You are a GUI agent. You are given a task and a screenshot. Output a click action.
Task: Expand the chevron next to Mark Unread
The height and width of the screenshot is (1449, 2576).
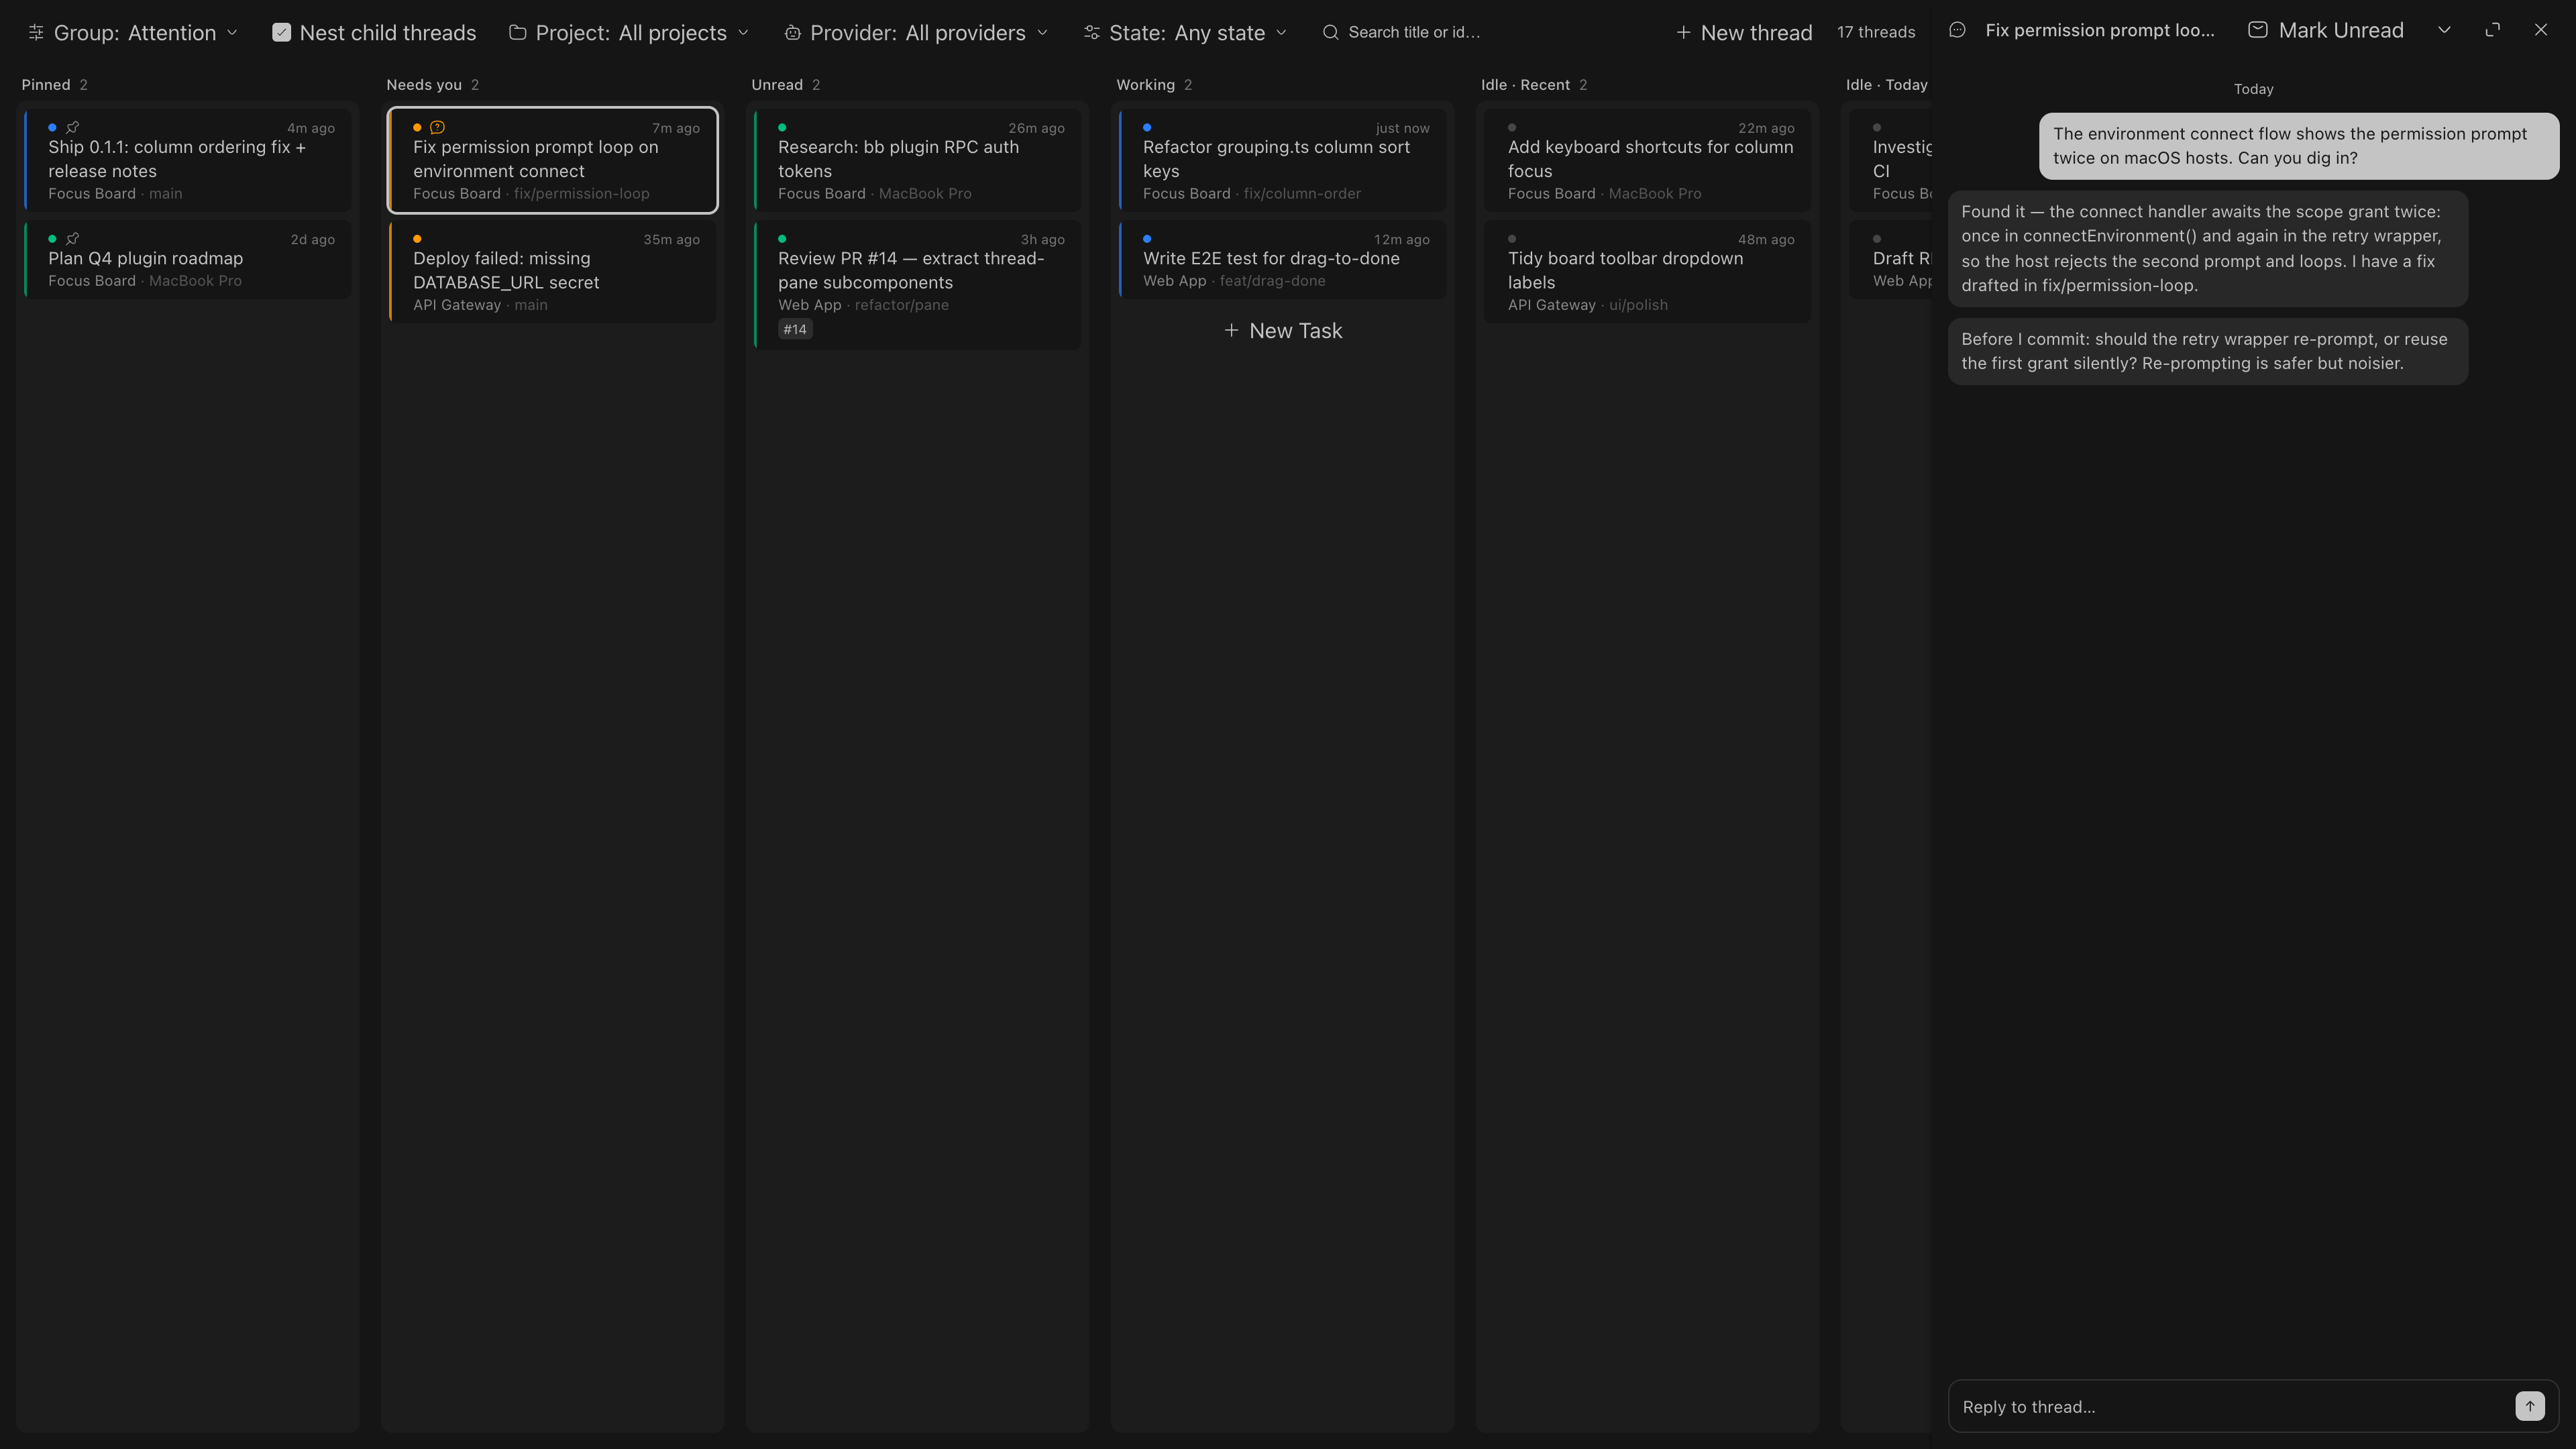tap(2444, 30)
